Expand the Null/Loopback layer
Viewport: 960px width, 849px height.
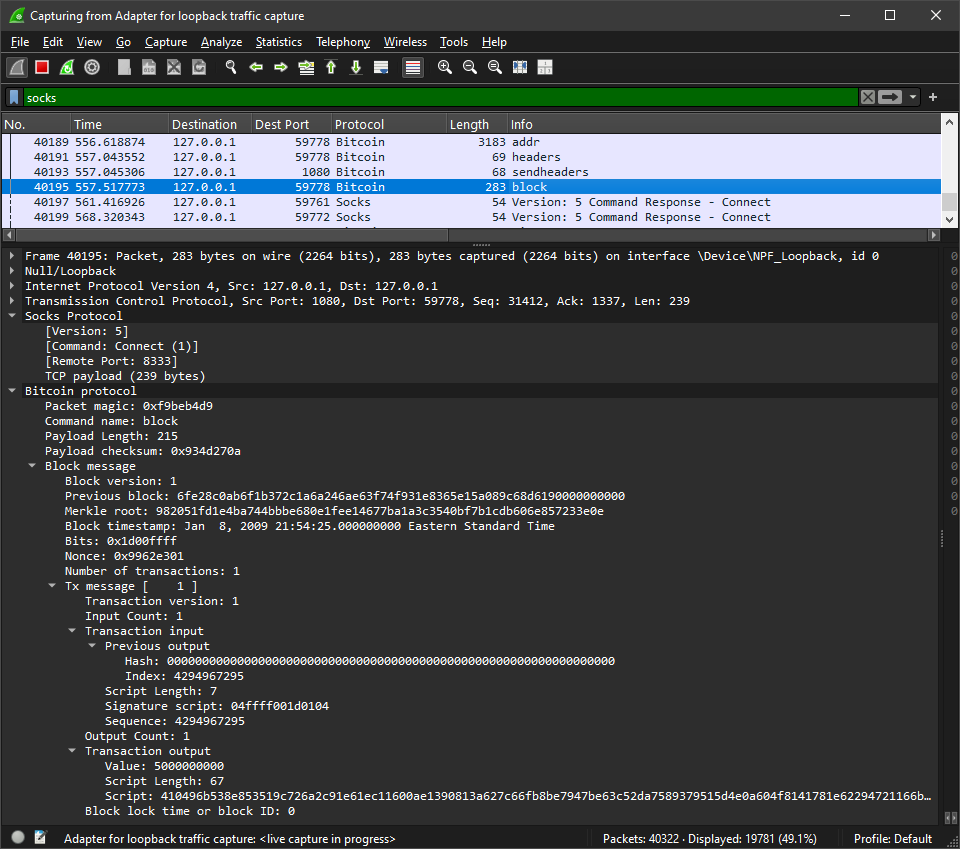[x=12, y=271]
